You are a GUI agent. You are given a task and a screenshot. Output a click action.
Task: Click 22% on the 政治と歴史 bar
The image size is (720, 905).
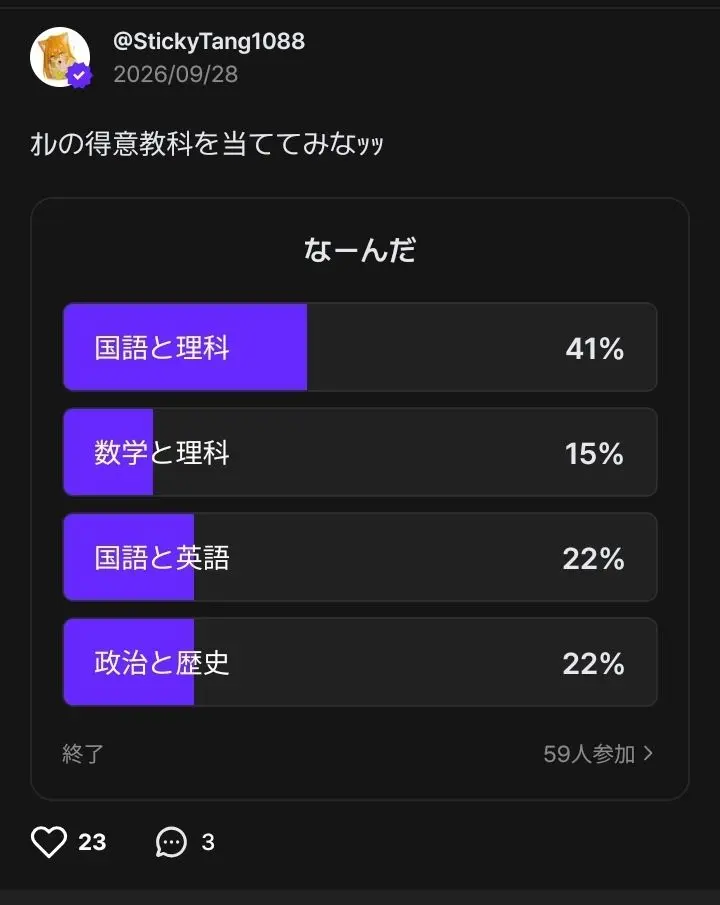[594, 664]
